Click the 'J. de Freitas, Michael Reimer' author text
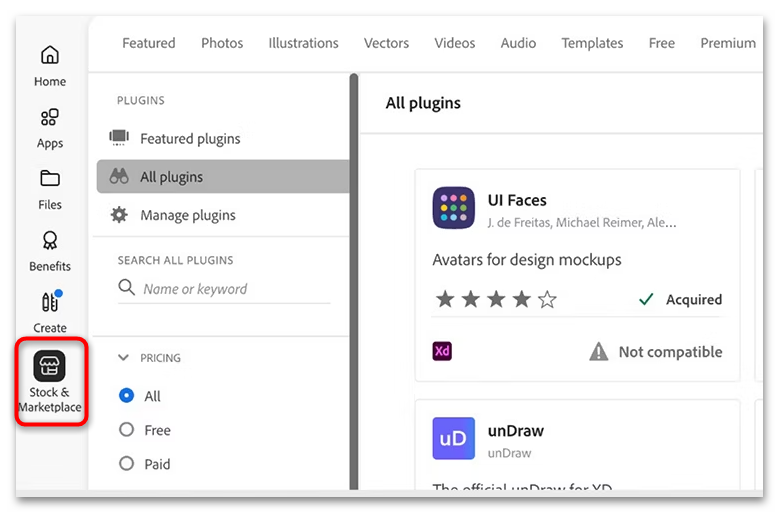The width and height of the screenshot is (779, 513). coord(582,222)
